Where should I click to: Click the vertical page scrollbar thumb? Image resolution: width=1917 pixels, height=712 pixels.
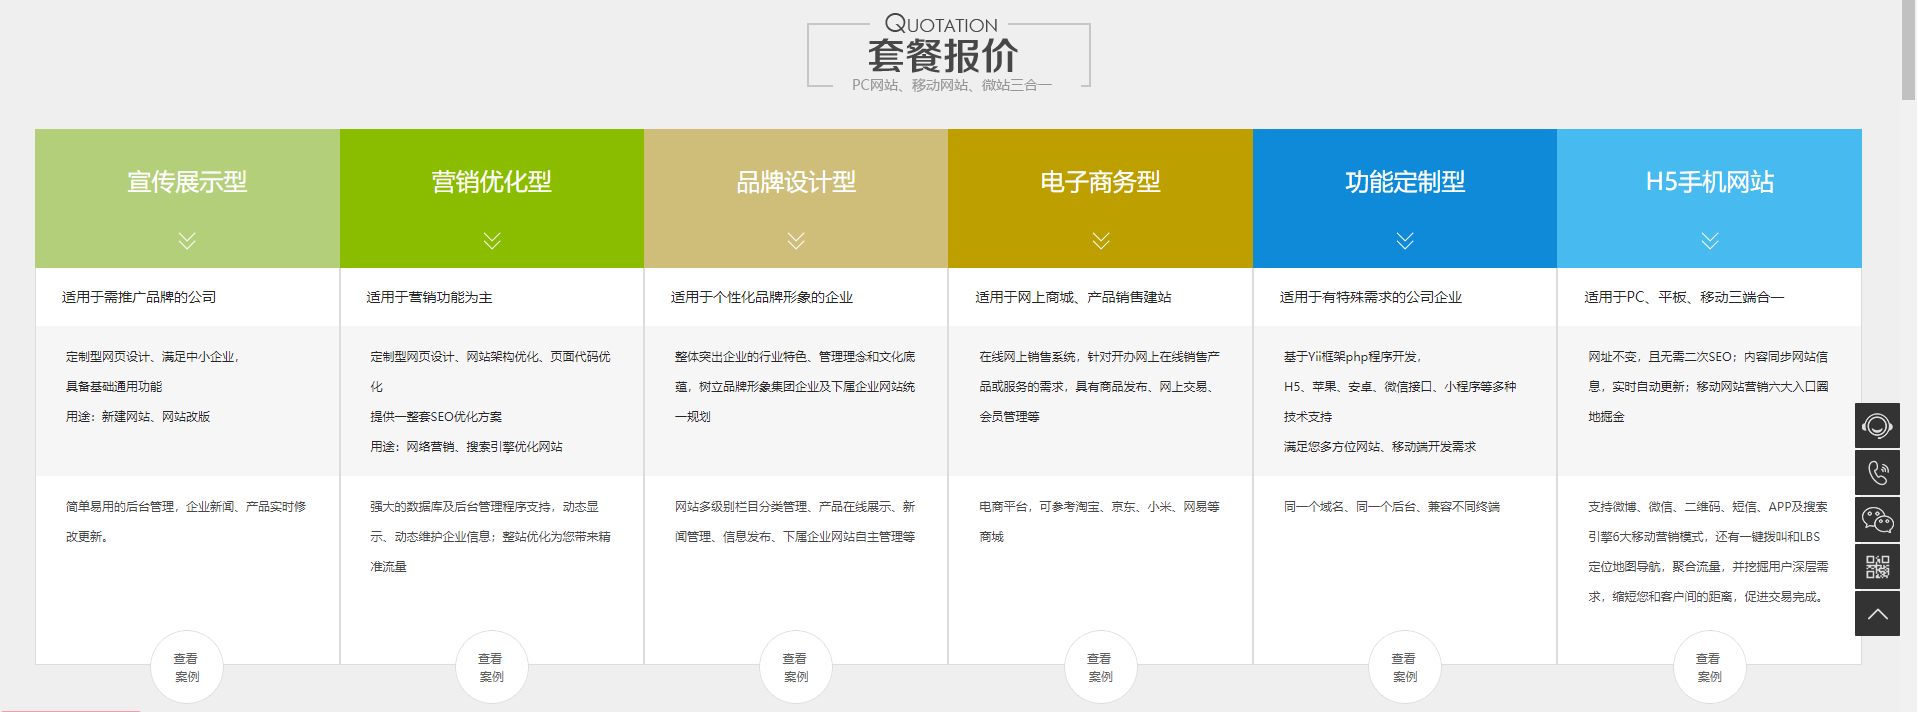(x=1908, y=50)
